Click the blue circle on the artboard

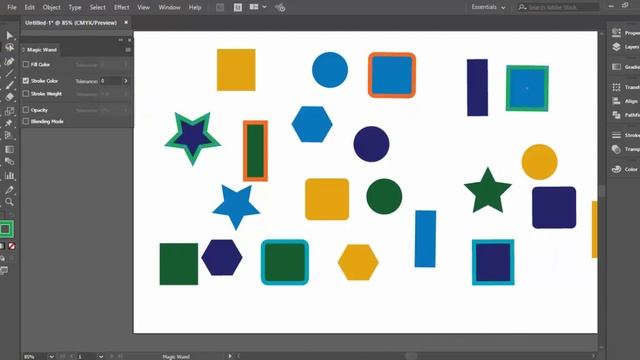(330, 70)
